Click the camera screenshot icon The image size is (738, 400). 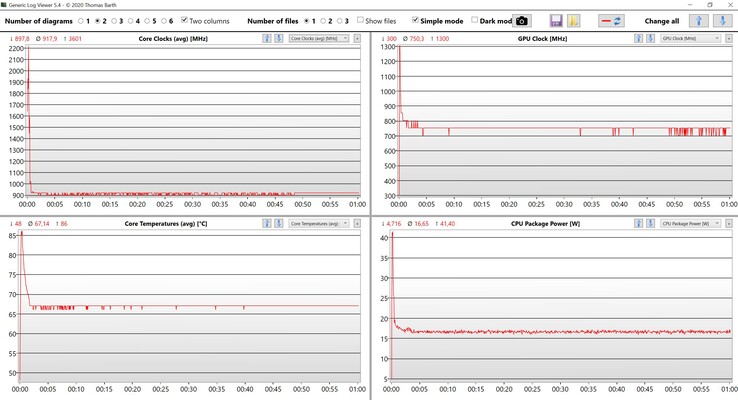(x=521, y=20)
